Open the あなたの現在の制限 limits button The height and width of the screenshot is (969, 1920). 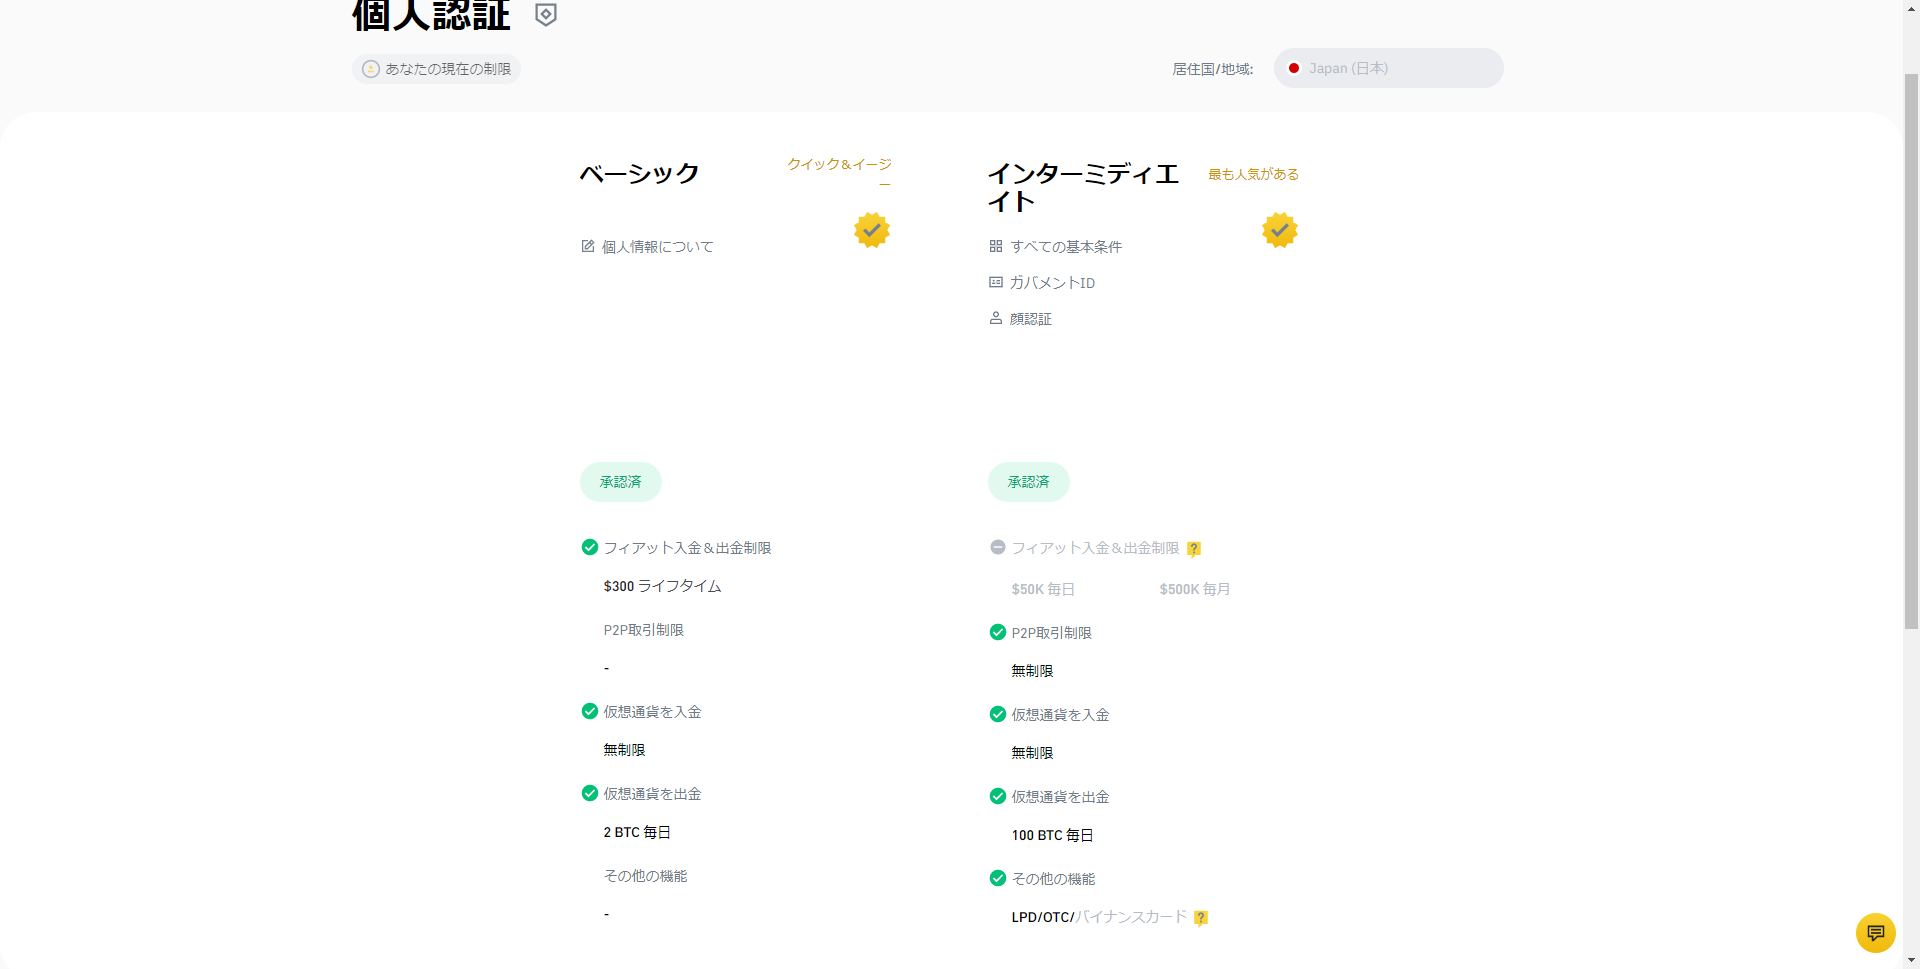pos(436,69)
